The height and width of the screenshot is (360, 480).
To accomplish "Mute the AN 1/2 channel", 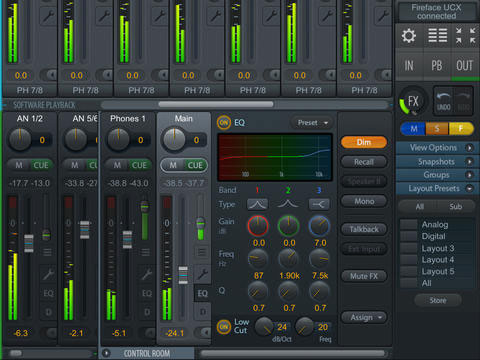I will coord(19,165).
